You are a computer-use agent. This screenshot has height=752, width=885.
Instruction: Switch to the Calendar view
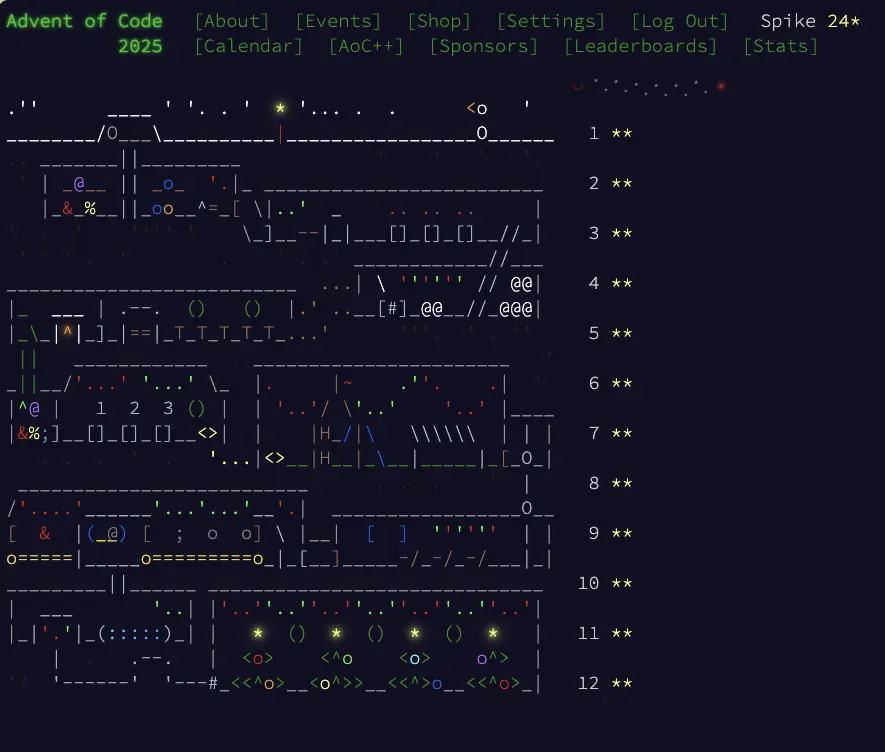coord(248,46)
